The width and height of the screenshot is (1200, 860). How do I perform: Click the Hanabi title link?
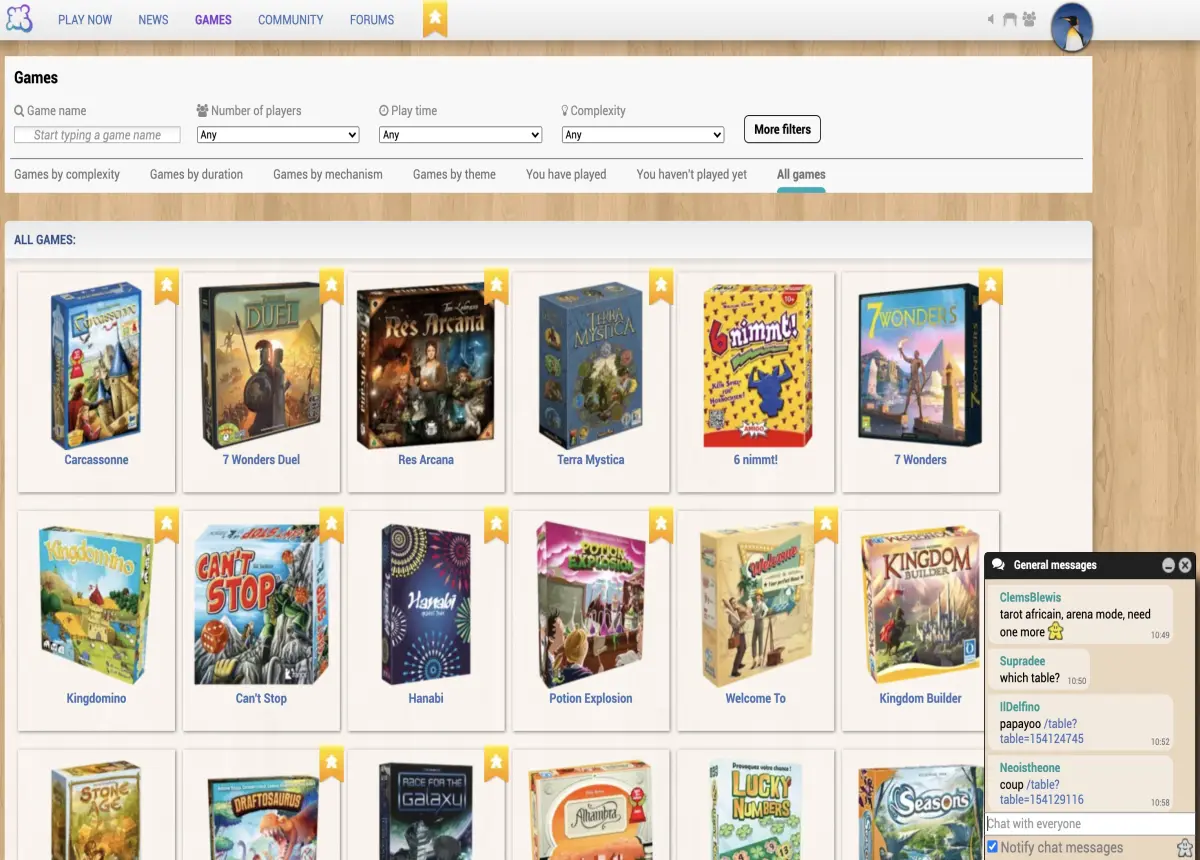[x=426, y=698]
